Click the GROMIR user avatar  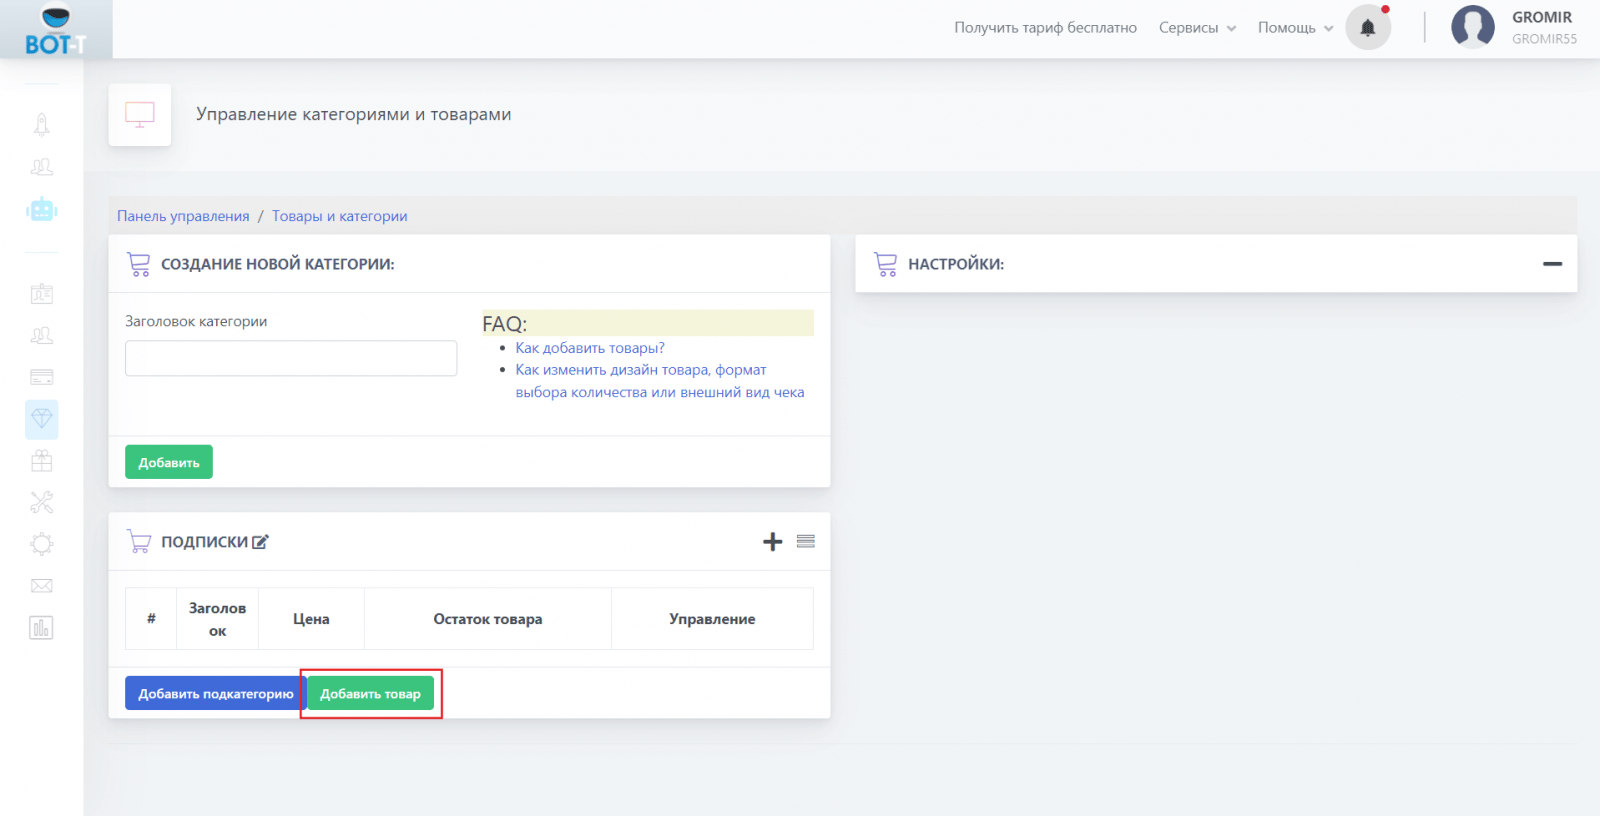[1473, 27]
